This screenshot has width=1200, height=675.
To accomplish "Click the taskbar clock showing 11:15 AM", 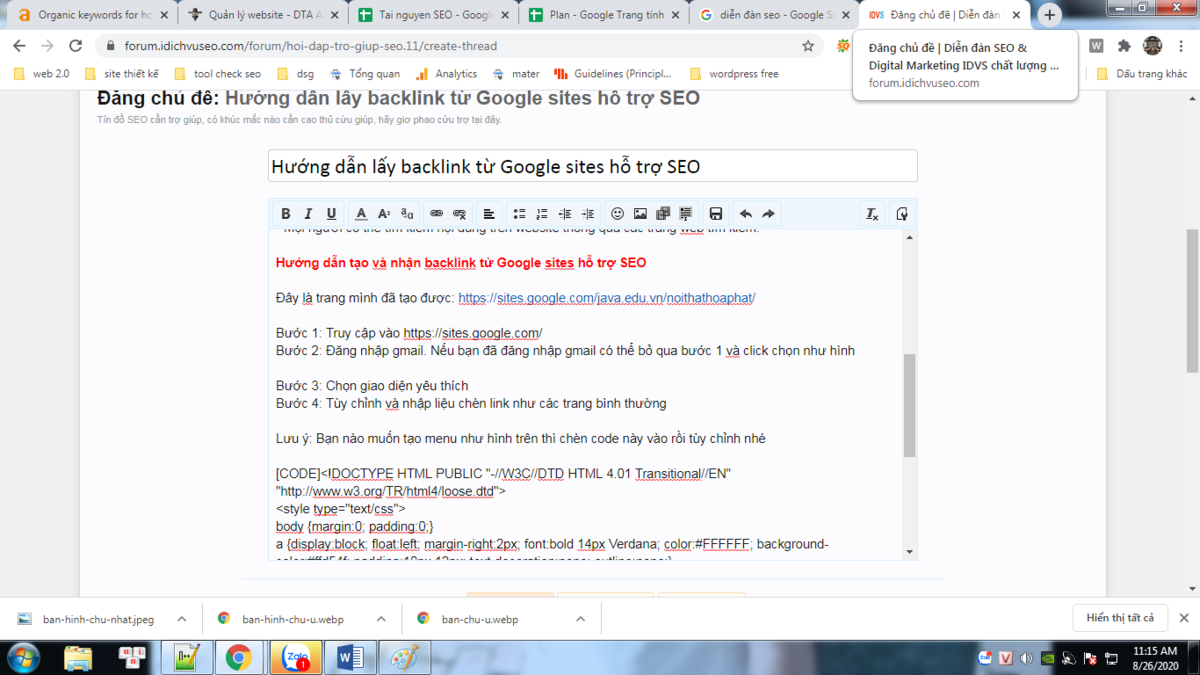I will [1155, 658].
